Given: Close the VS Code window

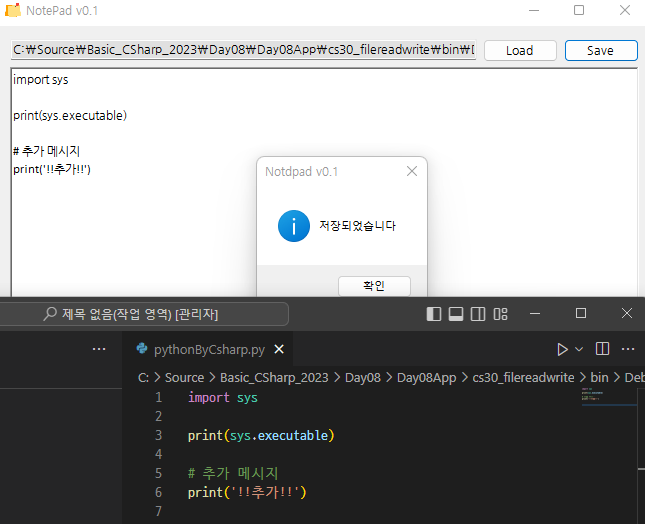Looking at the screenshot, I should pyautogui.click(x=626, y=314).
